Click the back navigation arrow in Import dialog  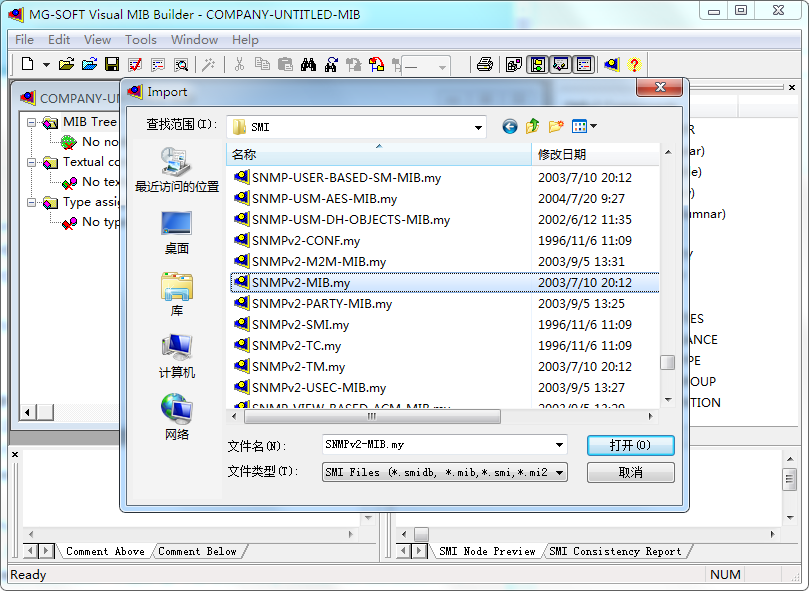[509, 126]
